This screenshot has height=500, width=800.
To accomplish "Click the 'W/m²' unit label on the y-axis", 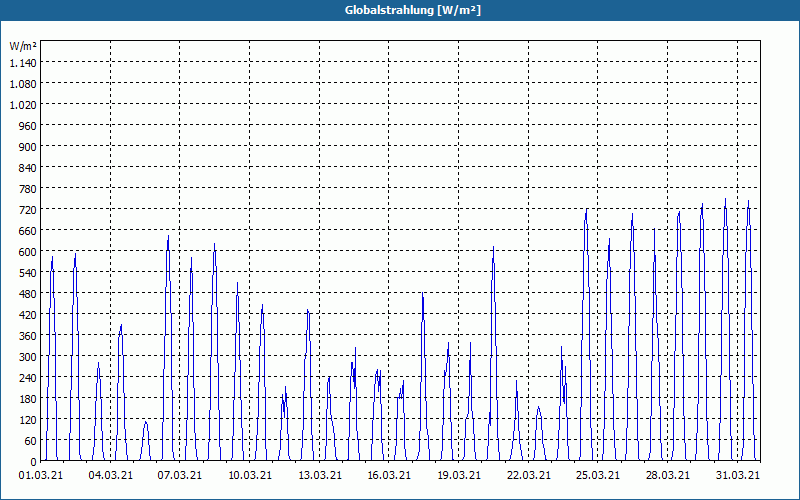I will 23,46.
